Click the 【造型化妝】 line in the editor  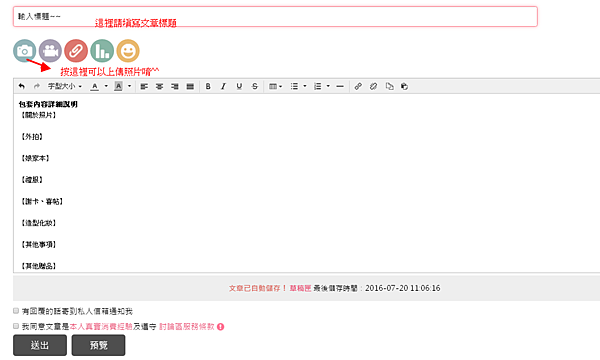[x=39, y=223]
